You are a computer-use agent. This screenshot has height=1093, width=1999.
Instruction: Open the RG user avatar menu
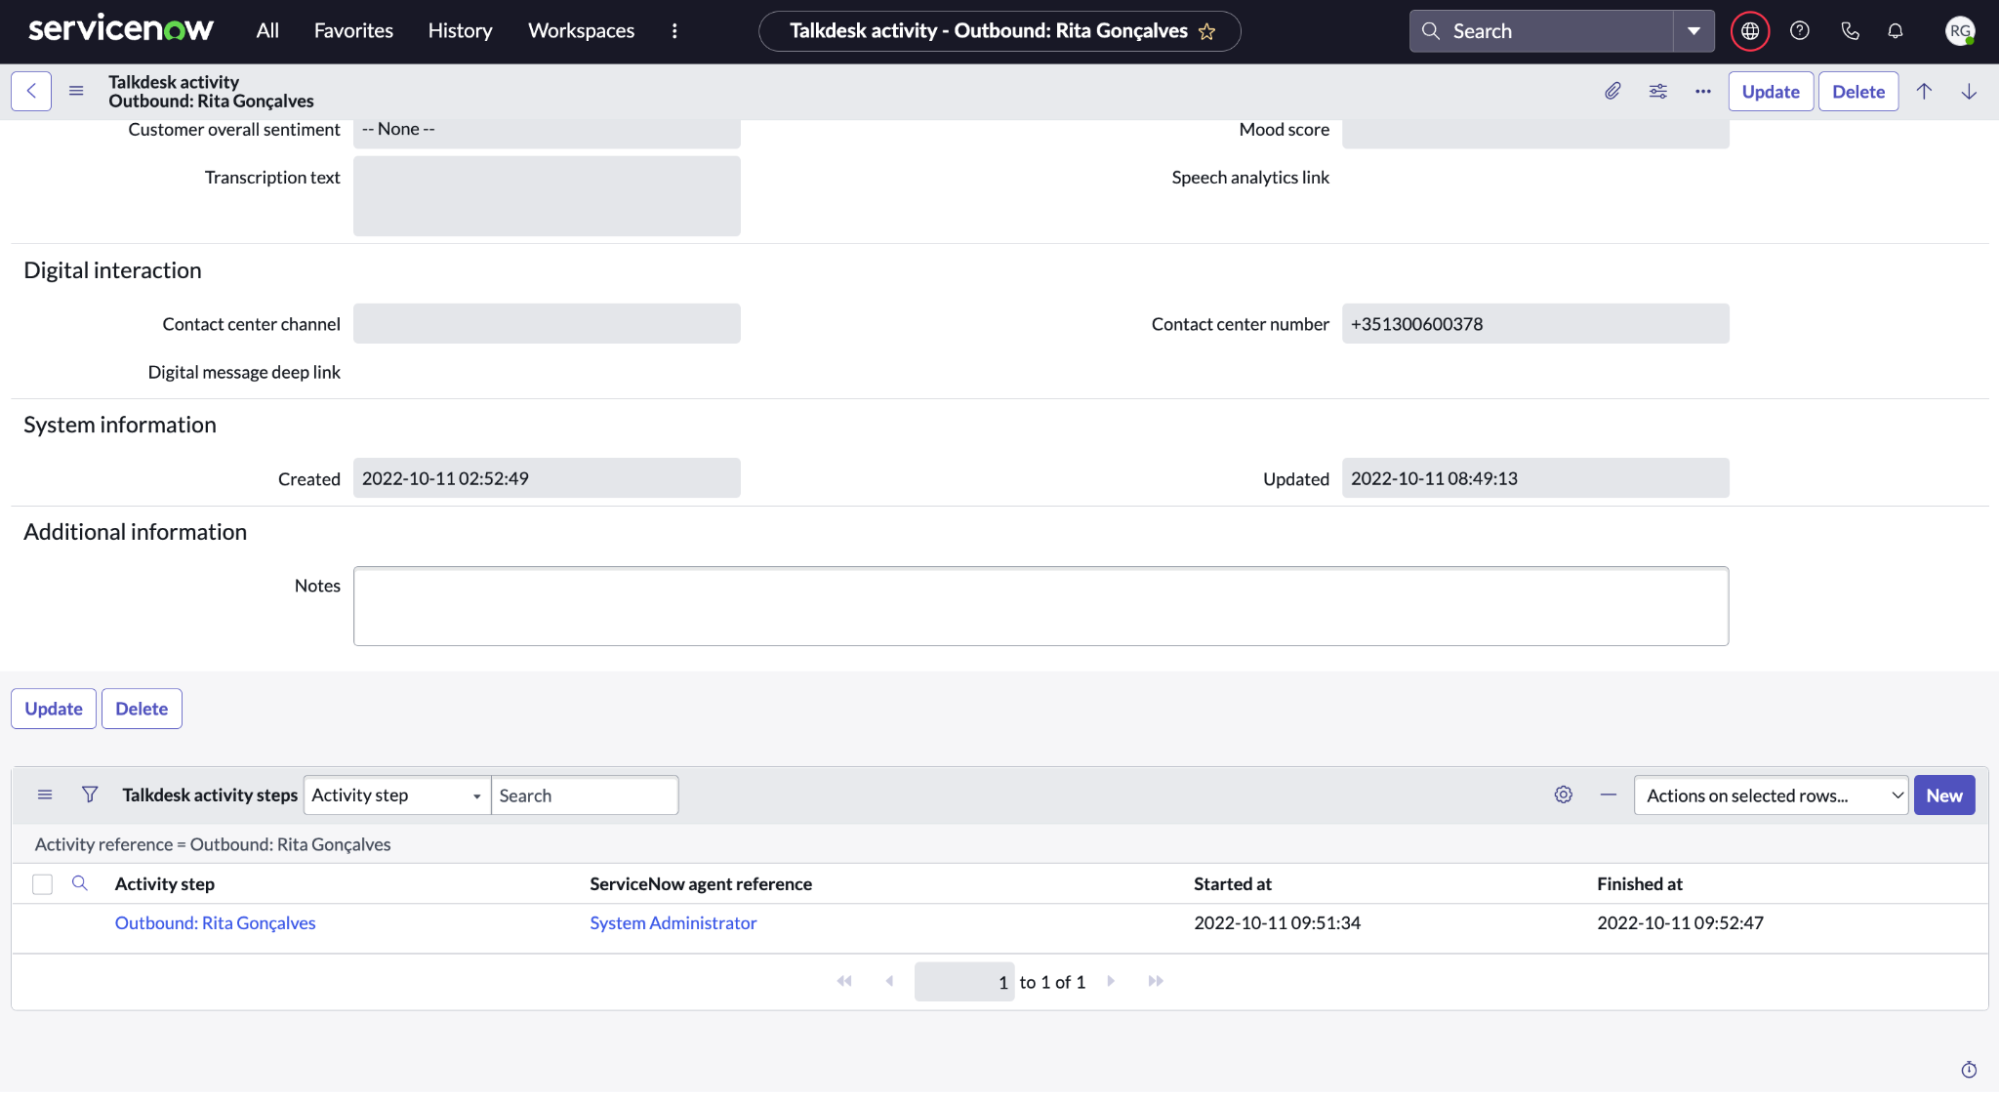(1960, 31)
